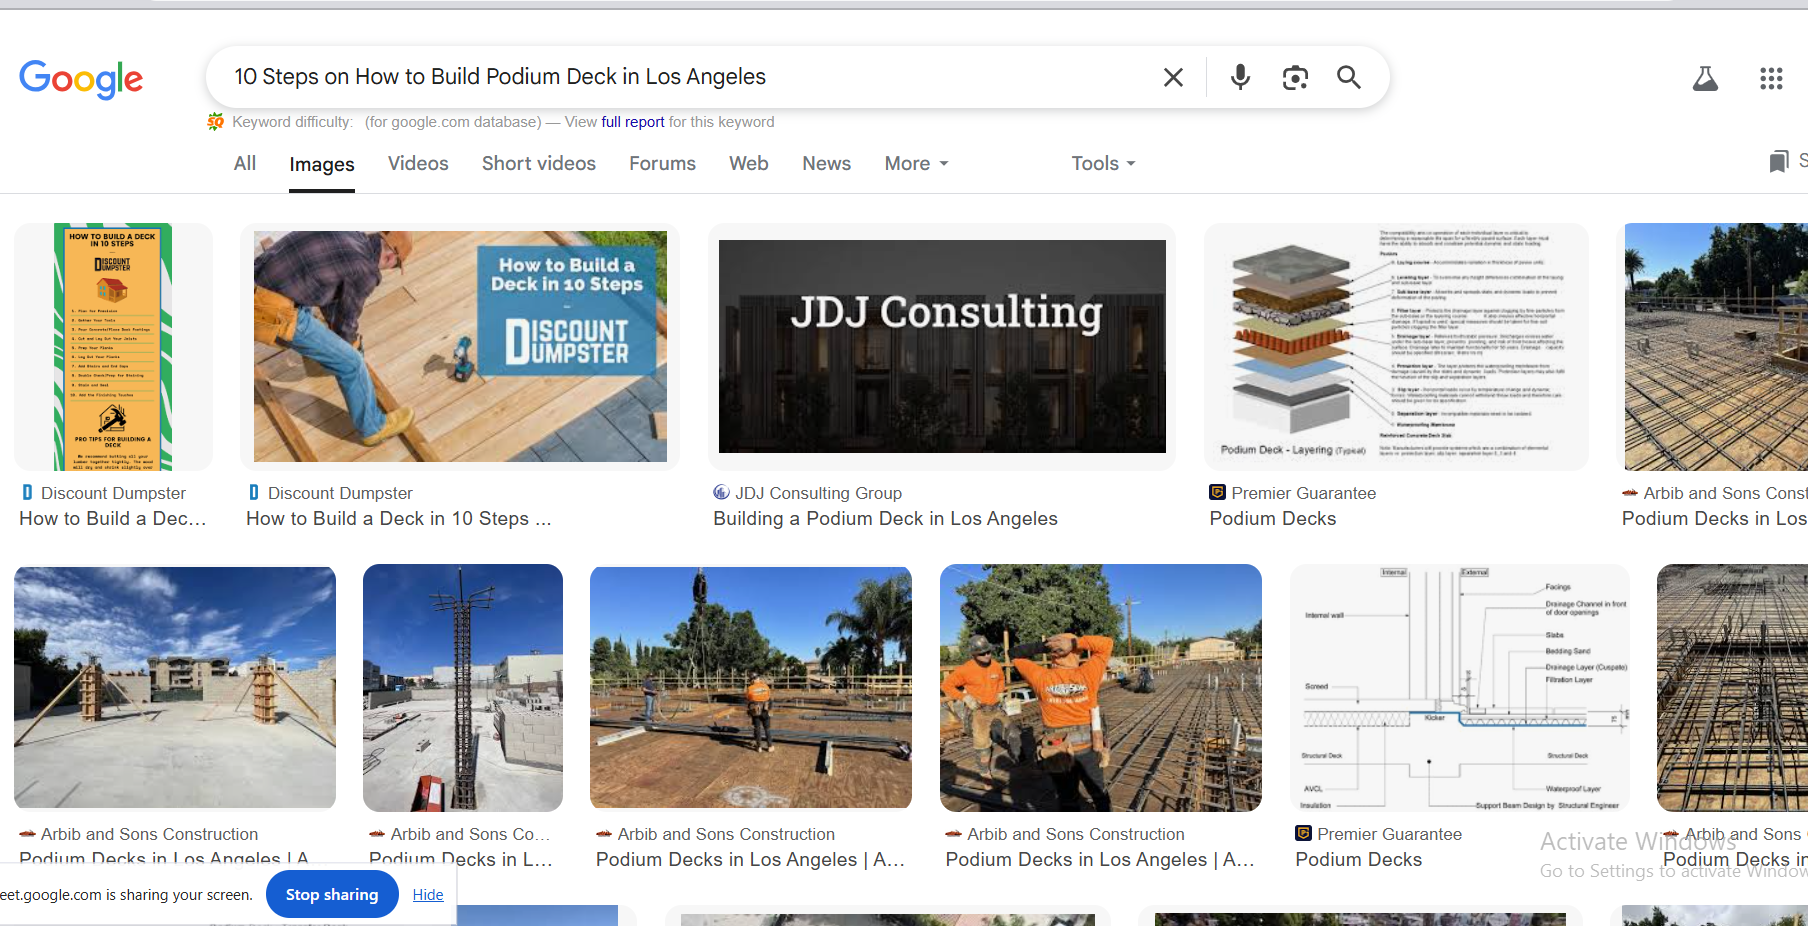Expand the More search filters dropdown
Screen dimensions: 1808x926
[916, 163]
